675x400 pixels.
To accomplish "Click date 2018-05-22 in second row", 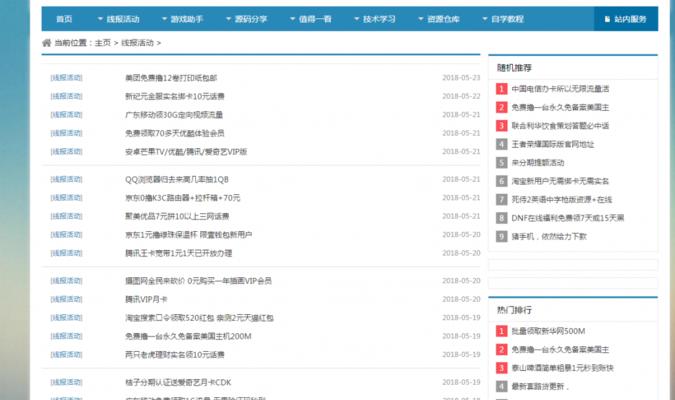I will pyautogui.click(x=461, y=96).
